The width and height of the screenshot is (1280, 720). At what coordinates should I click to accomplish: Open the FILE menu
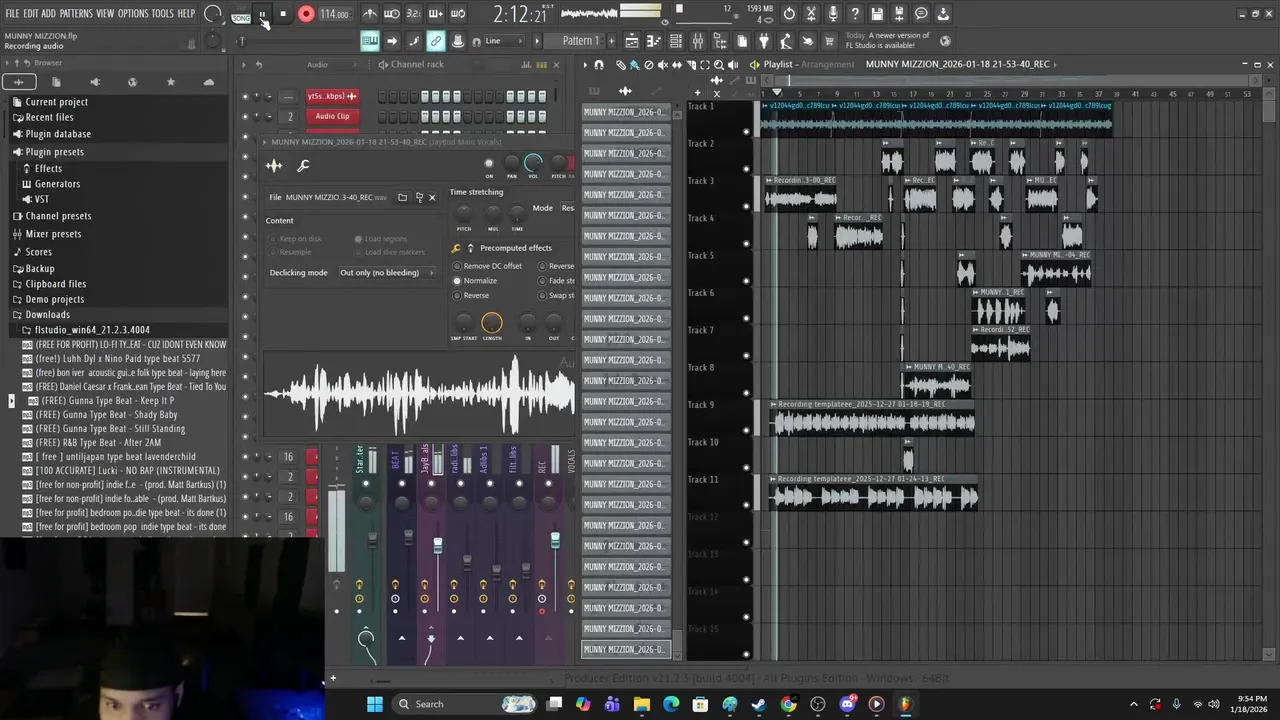click(13, 14)
